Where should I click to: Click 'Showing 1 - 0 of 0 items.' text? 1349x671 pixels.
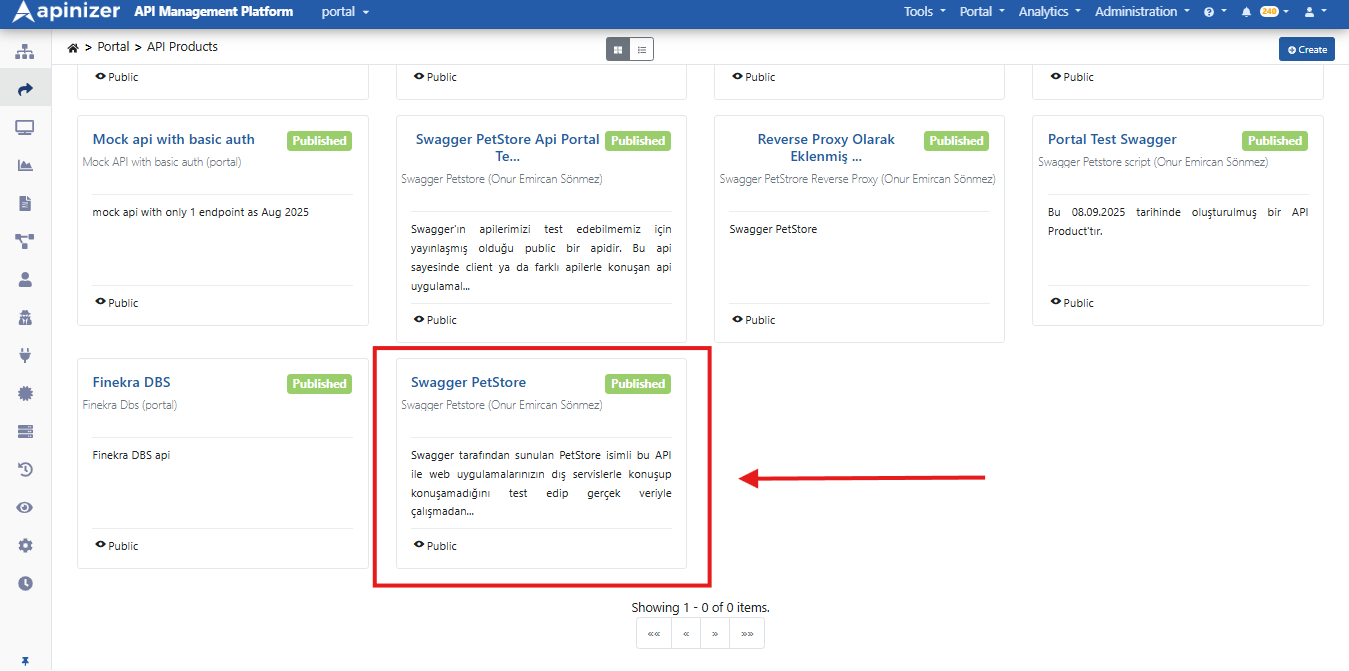point(700,607)
